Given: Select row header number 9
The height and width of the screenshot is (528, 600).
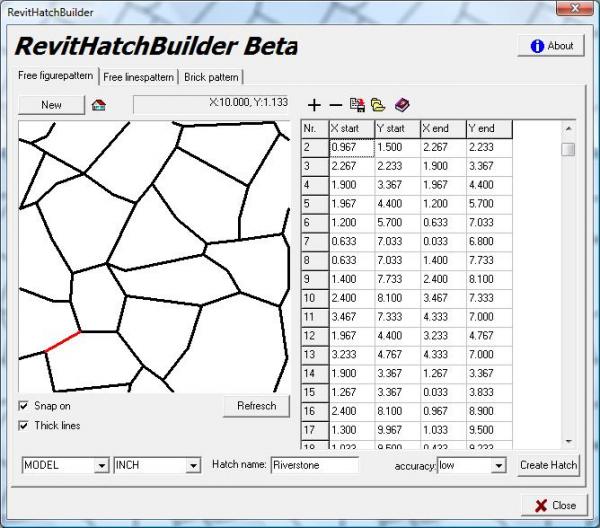Looking at the screenshot, I should [x=315, y=279].
